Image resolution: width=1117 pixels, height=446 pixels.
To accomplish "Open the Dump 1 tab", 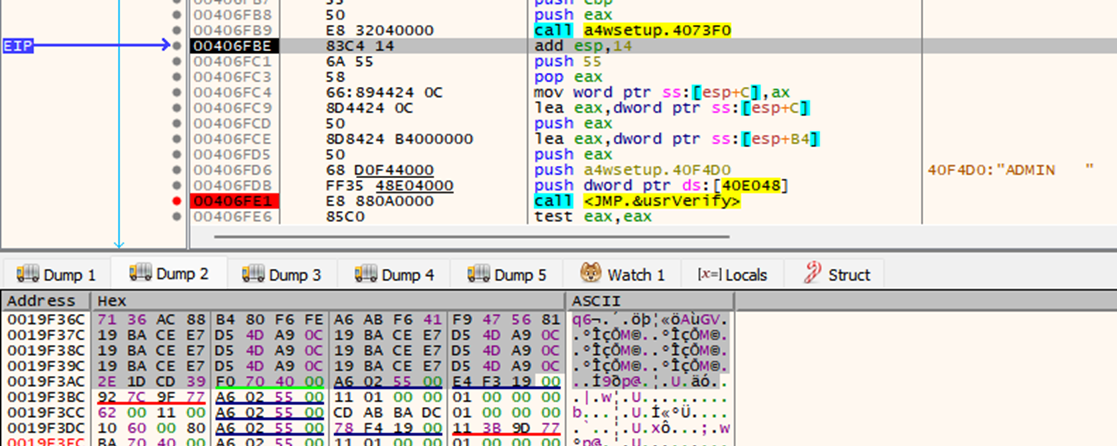I will (56, 275).
